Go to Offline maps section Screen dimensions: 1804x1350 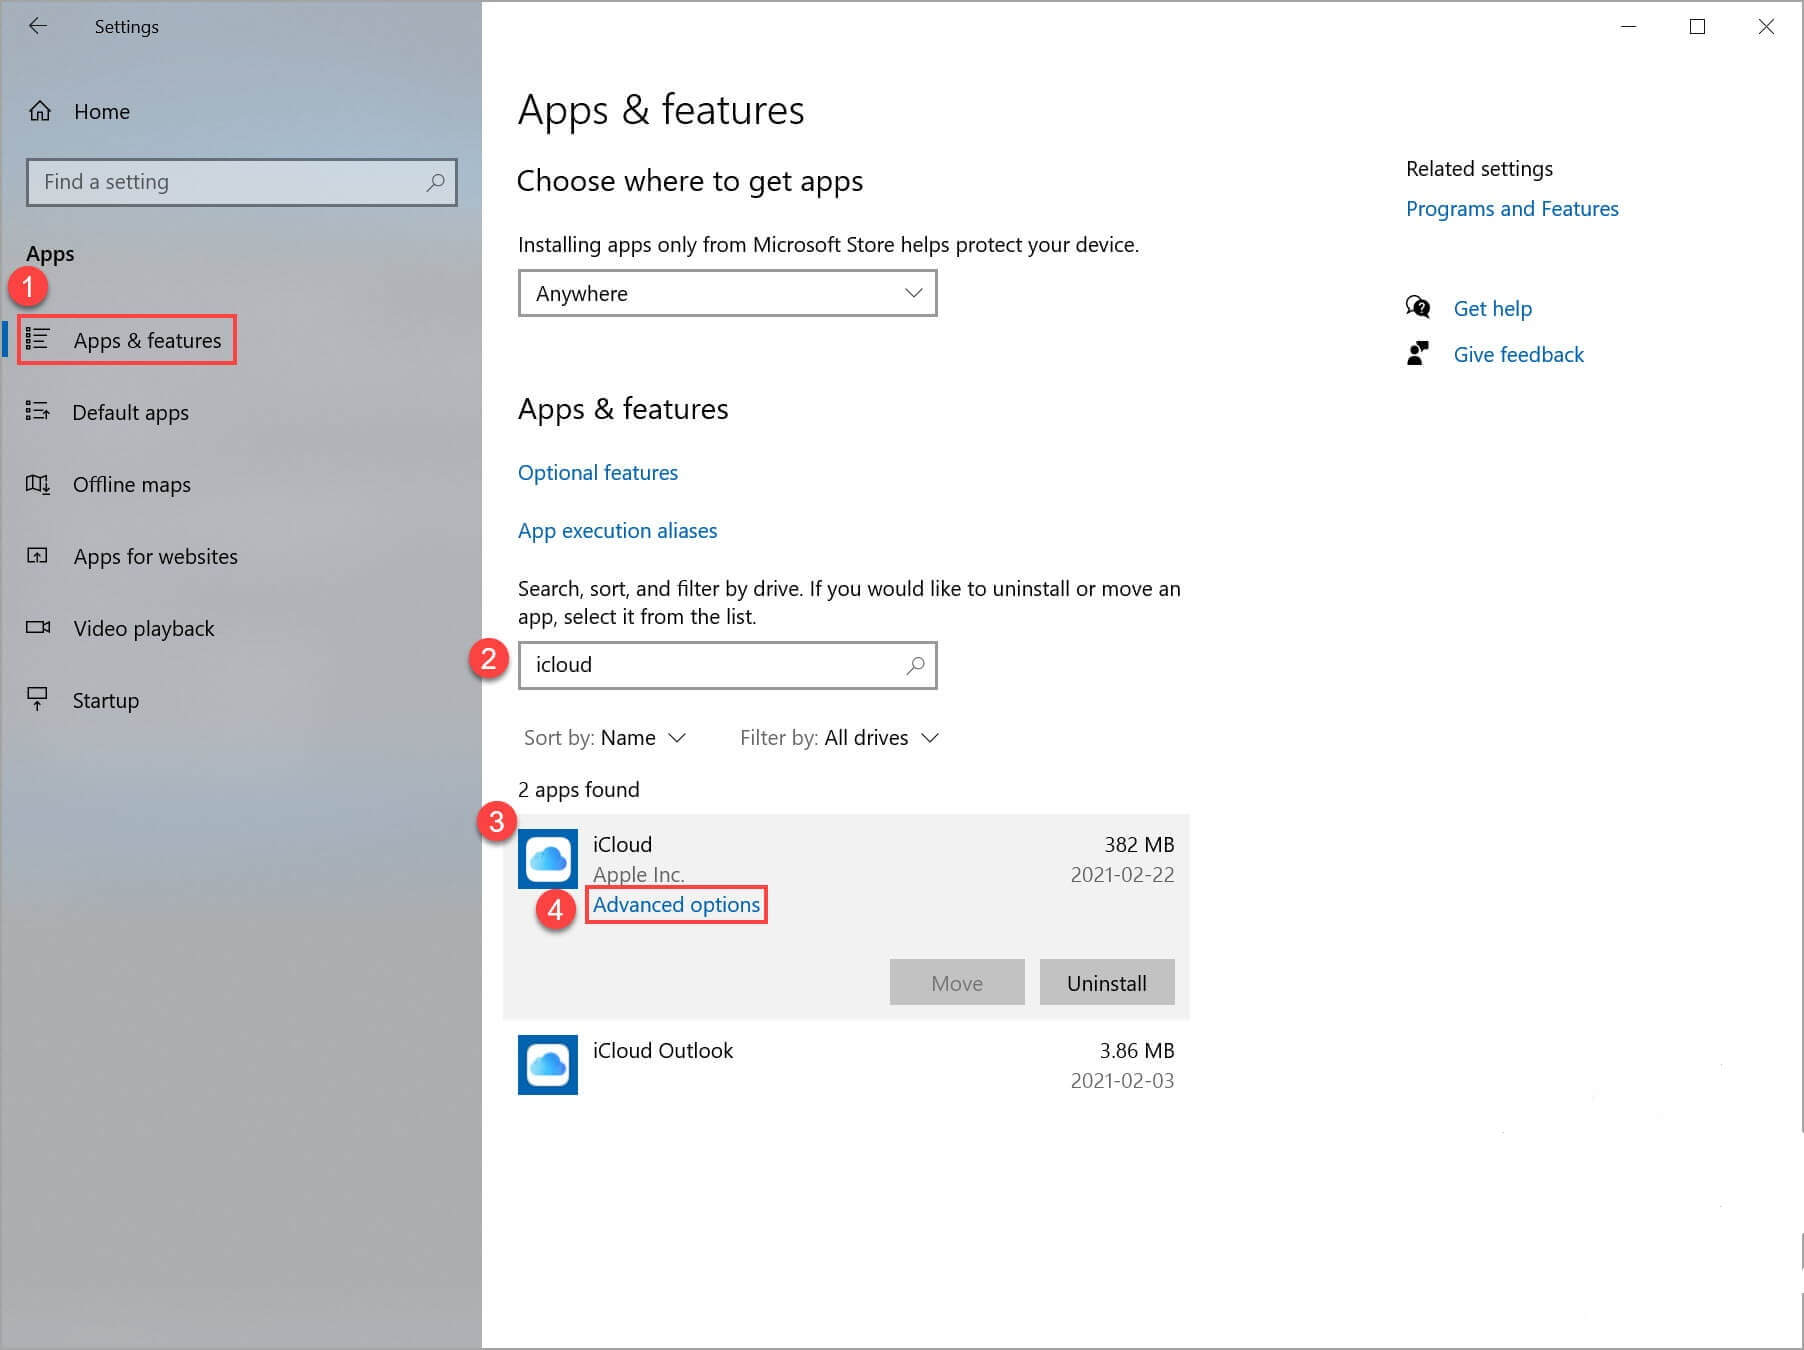pyautogui.click(x=131, y=484)
